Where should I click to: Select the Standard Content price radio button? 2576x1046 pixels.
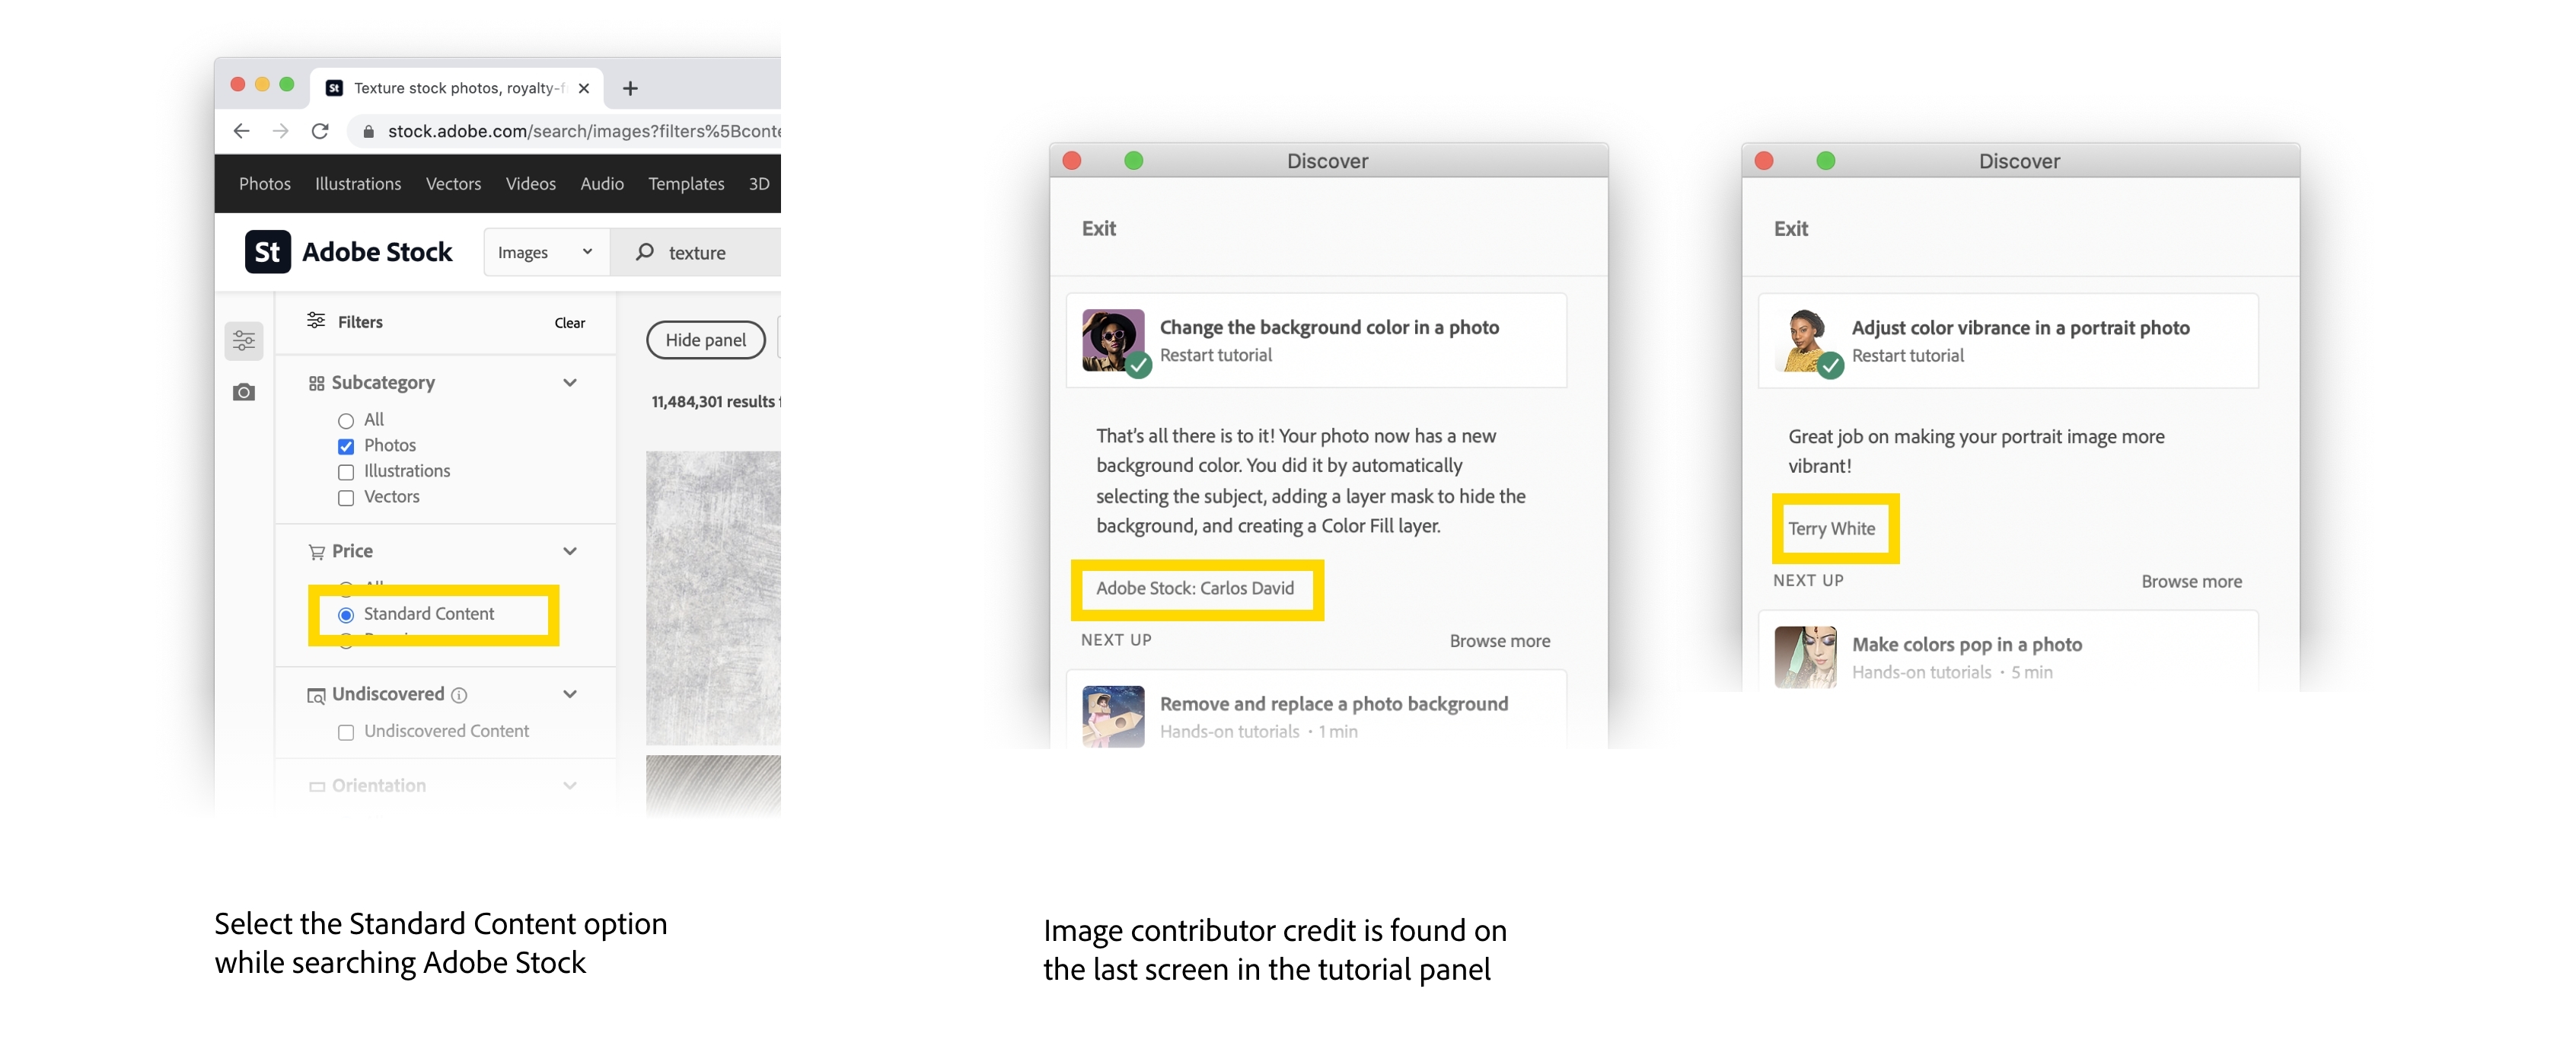click(346, 615)
